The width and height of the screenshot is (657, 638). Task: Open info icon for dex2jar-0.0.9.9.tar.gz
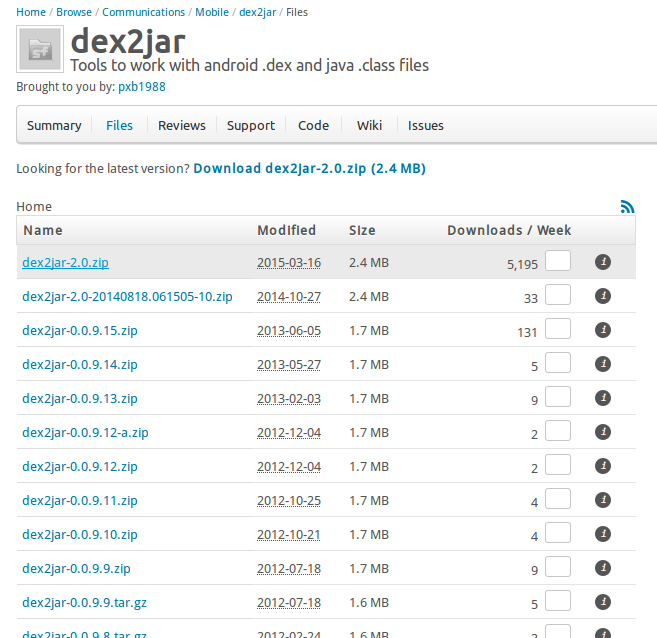coord(603,602)
